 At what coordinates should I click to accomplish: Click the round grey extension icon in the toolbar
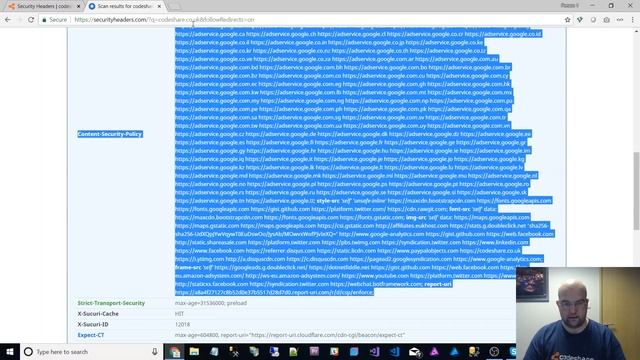tap(593, 20)
